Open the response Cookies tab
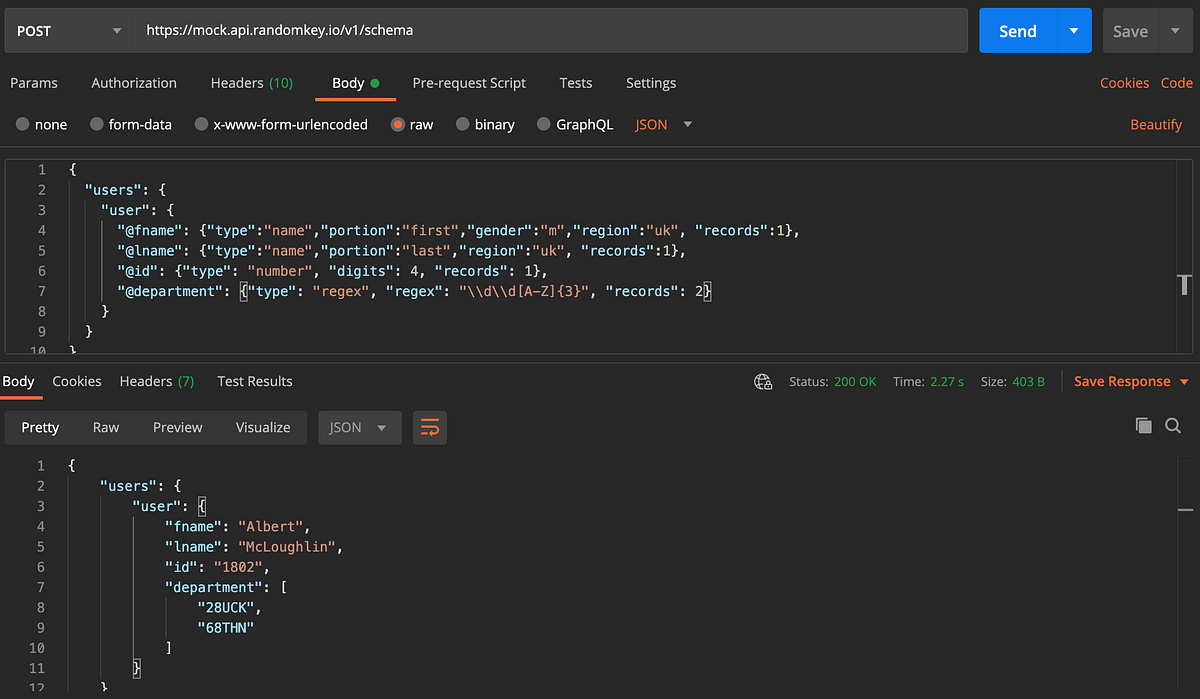 pyautogui.click(x=77, y=381)
